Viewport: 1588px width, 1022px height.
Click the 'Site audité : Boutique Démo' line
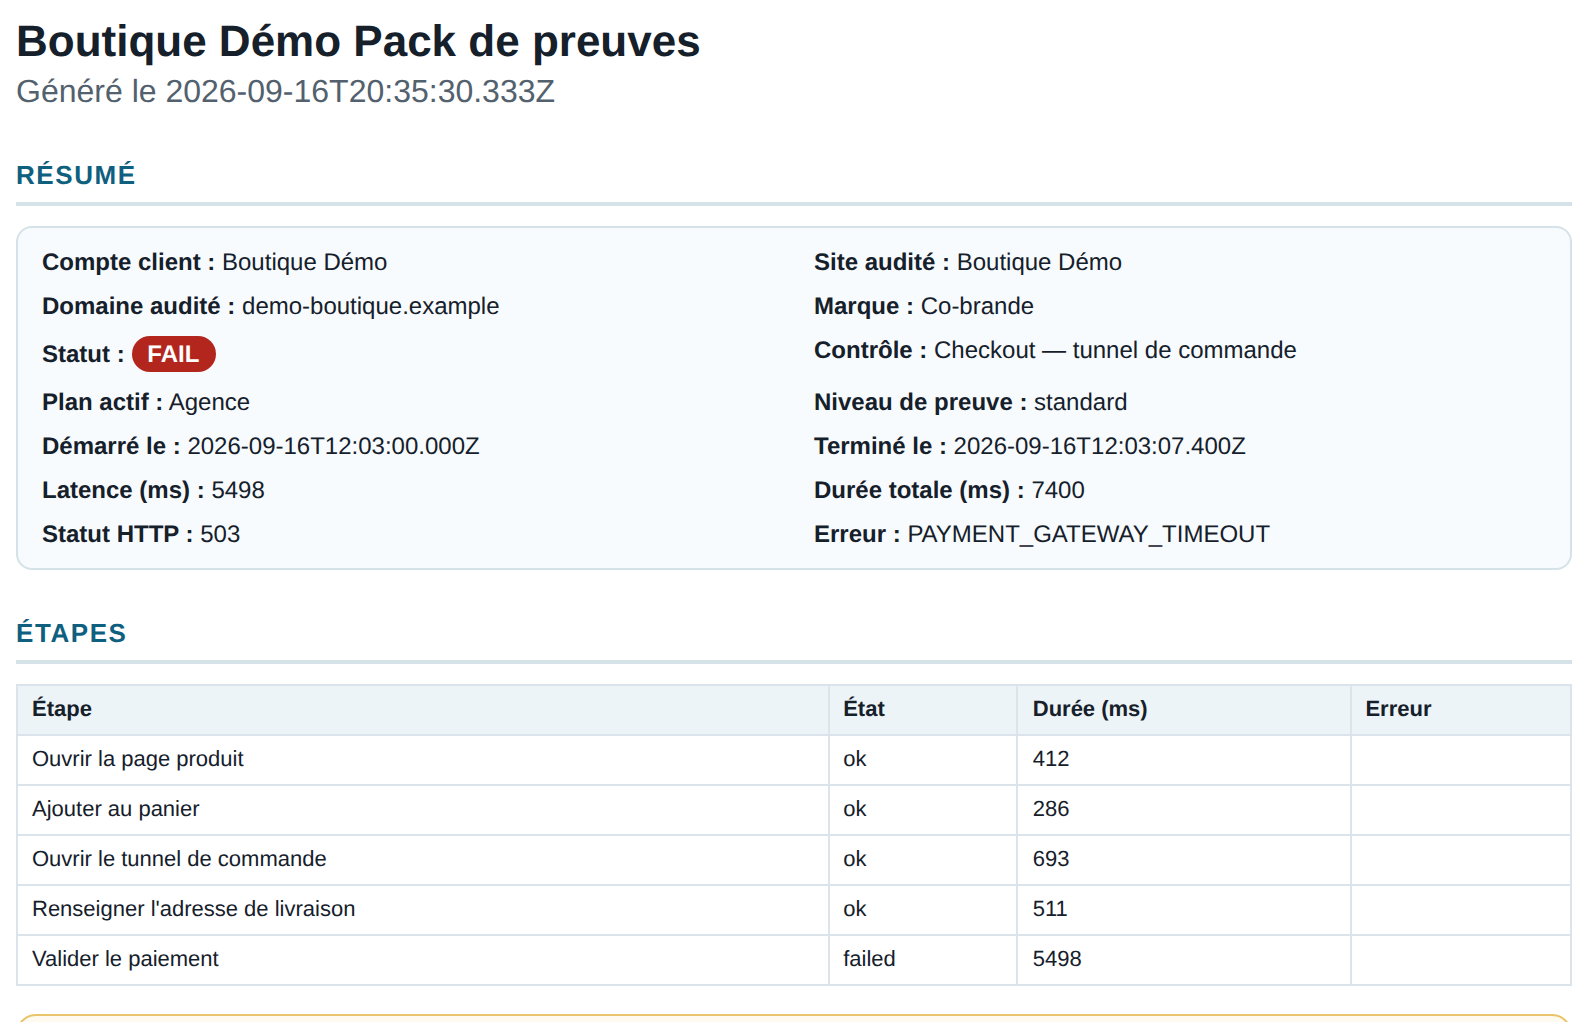click(967, 262)
